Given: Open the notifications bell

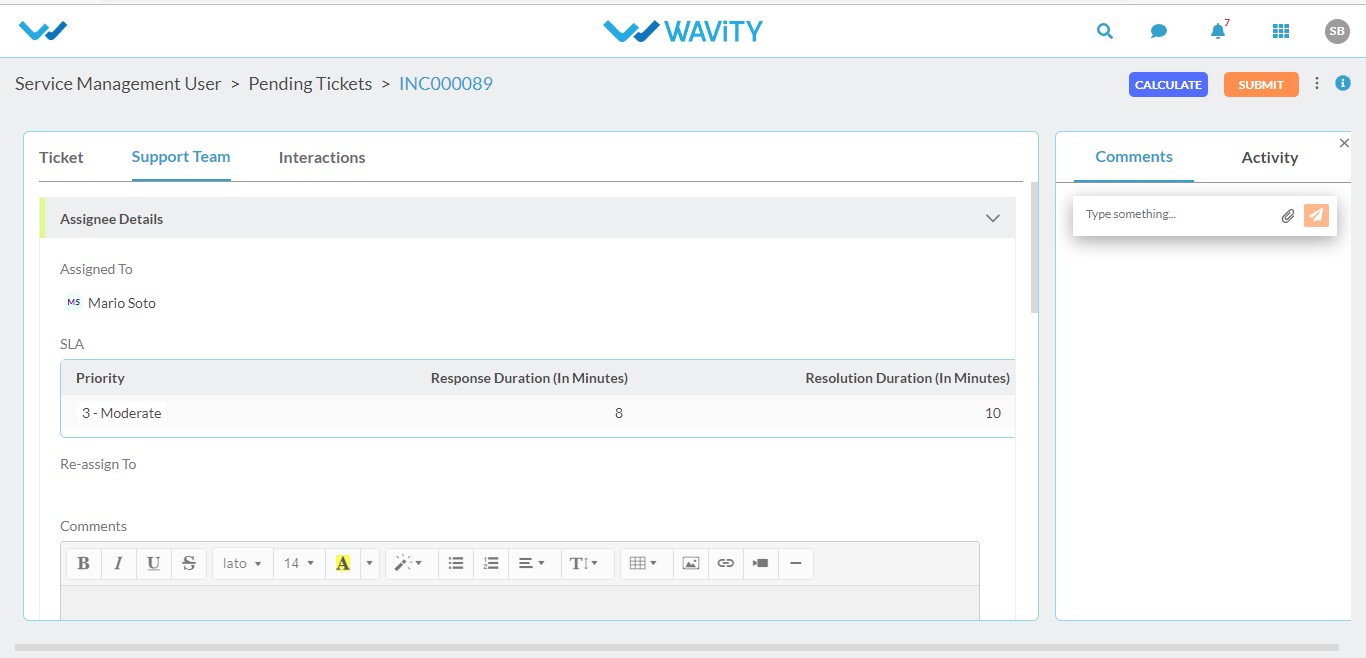Looking at the screenshot, I should pyautogui.click(x=1218, y=31).
